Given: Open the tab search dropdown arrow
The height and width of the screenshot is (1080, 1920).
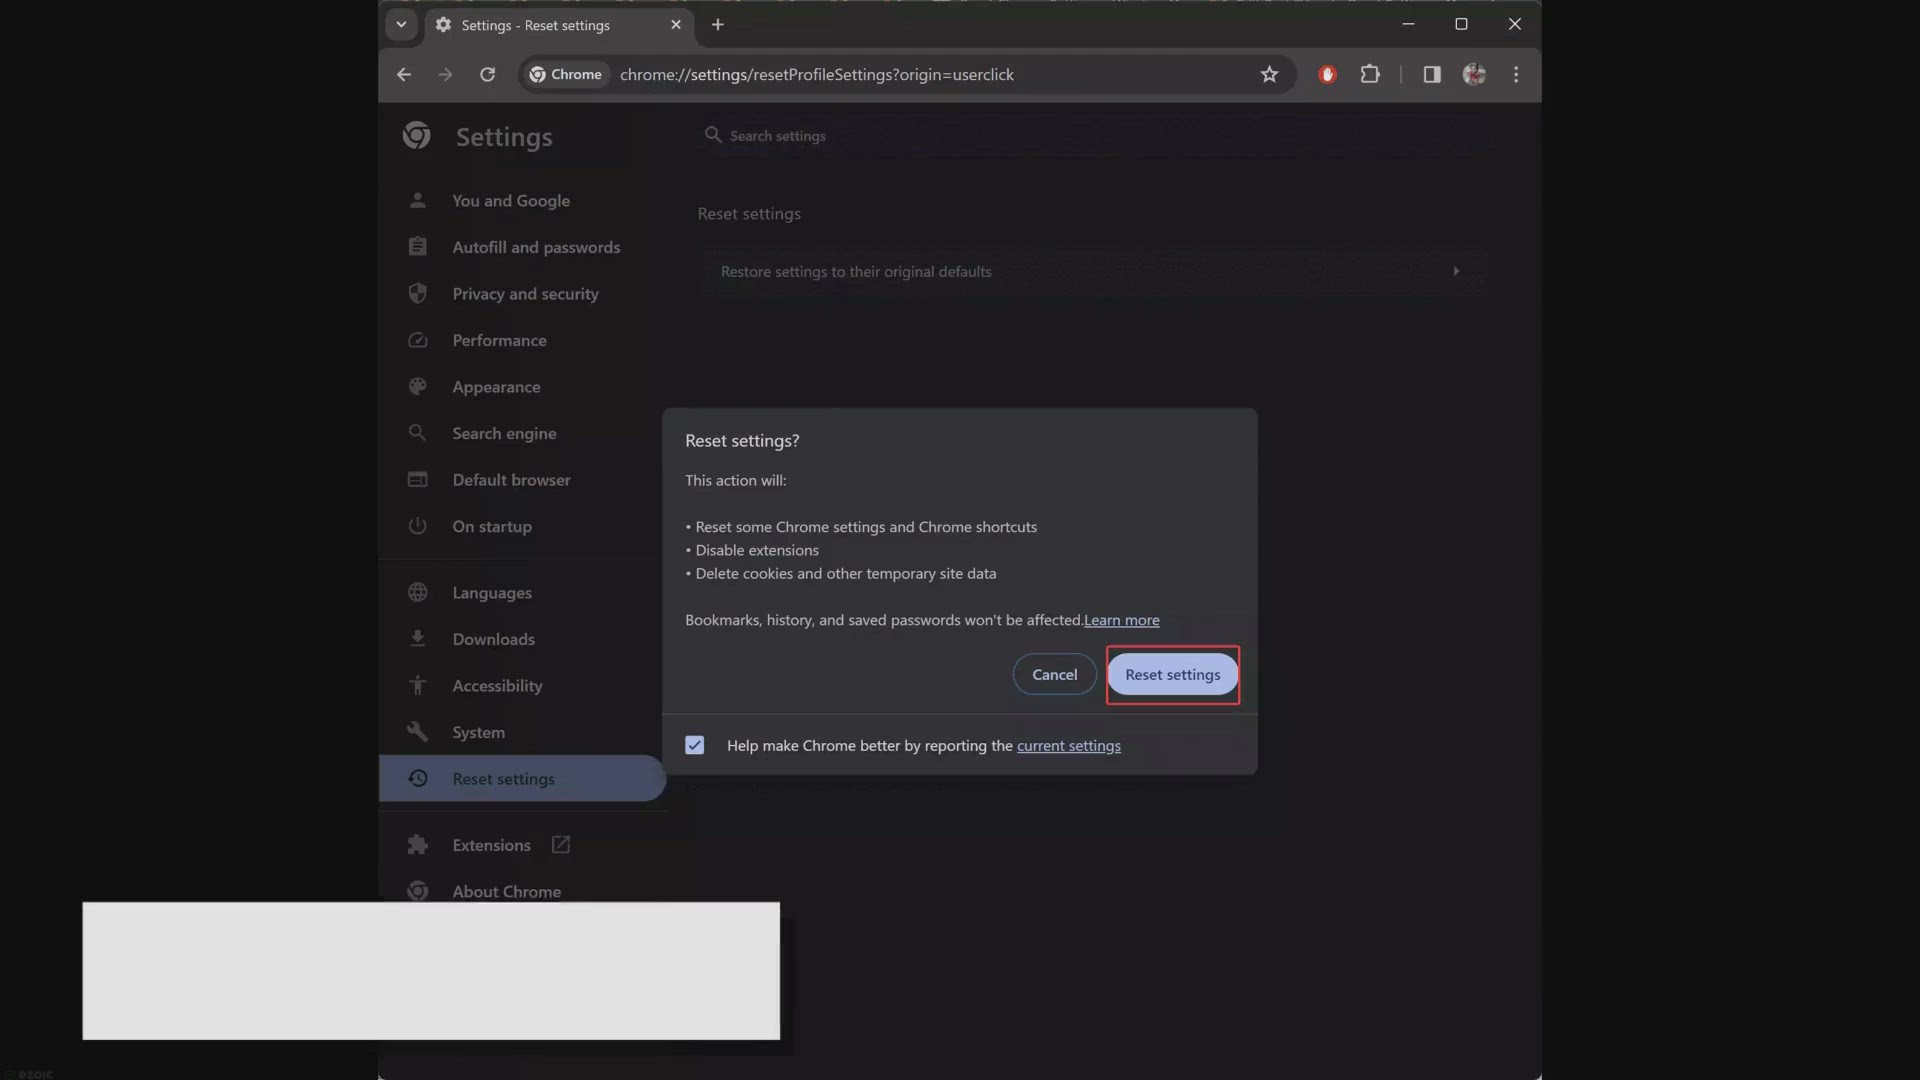Looking at the screenshot, I should pos(401,25).
